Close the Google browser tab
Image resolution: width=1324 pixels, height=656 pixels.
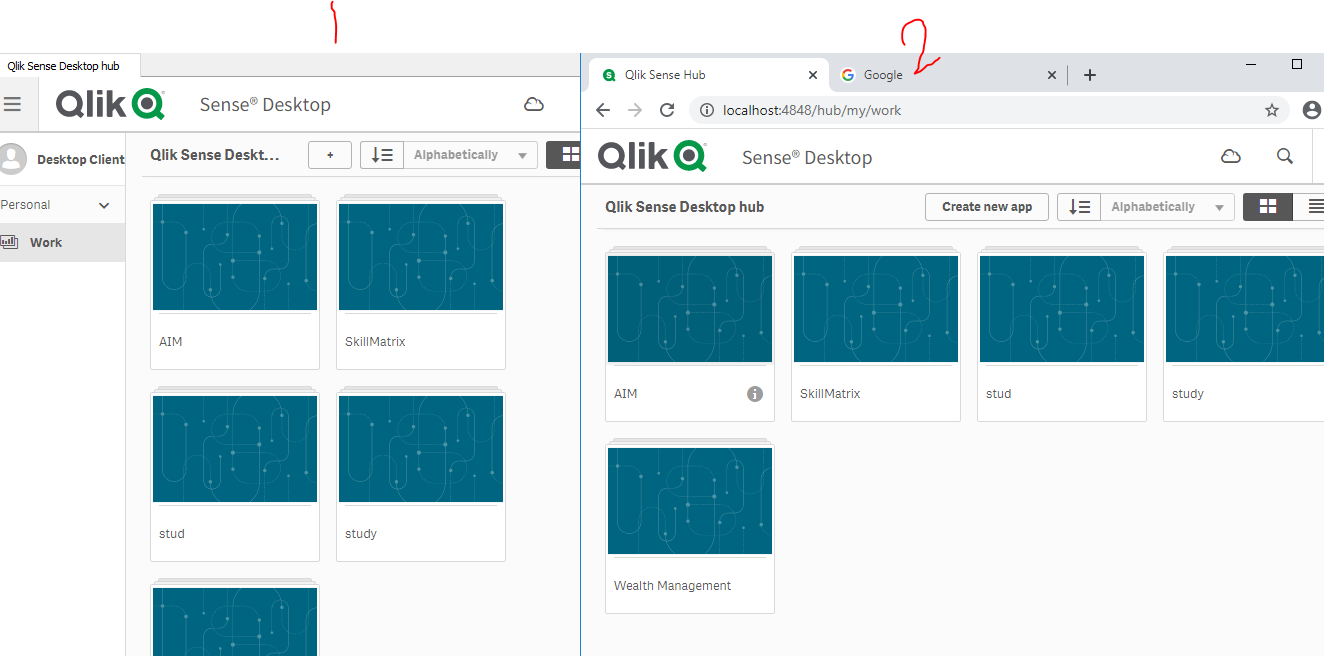pos(1051,75)
